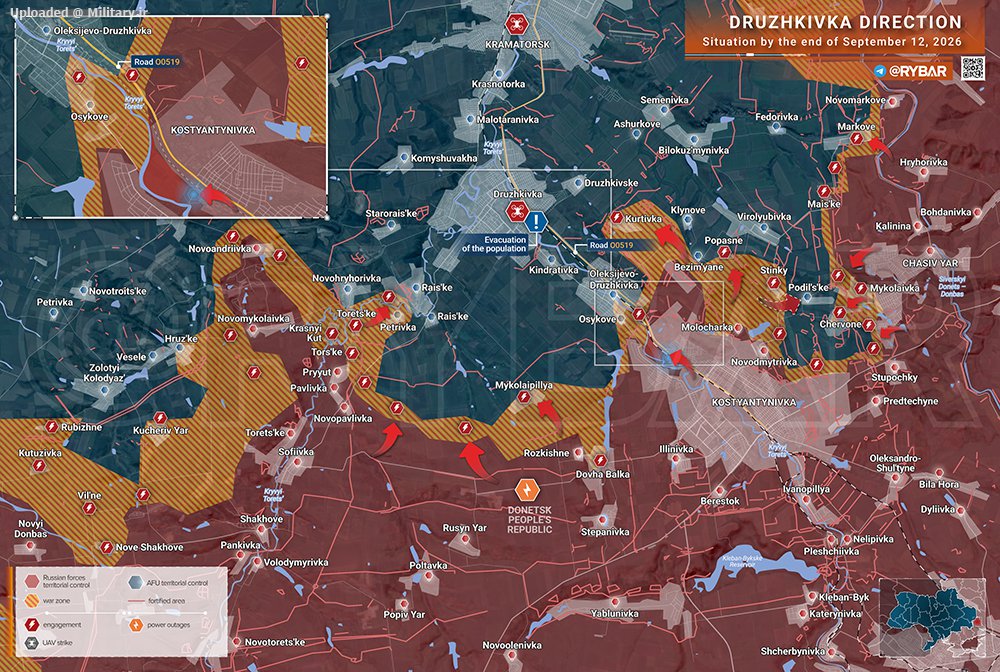Select the engagement icon at Mykolaipillya
1000x672 pixels.
[x=524, y=397]
